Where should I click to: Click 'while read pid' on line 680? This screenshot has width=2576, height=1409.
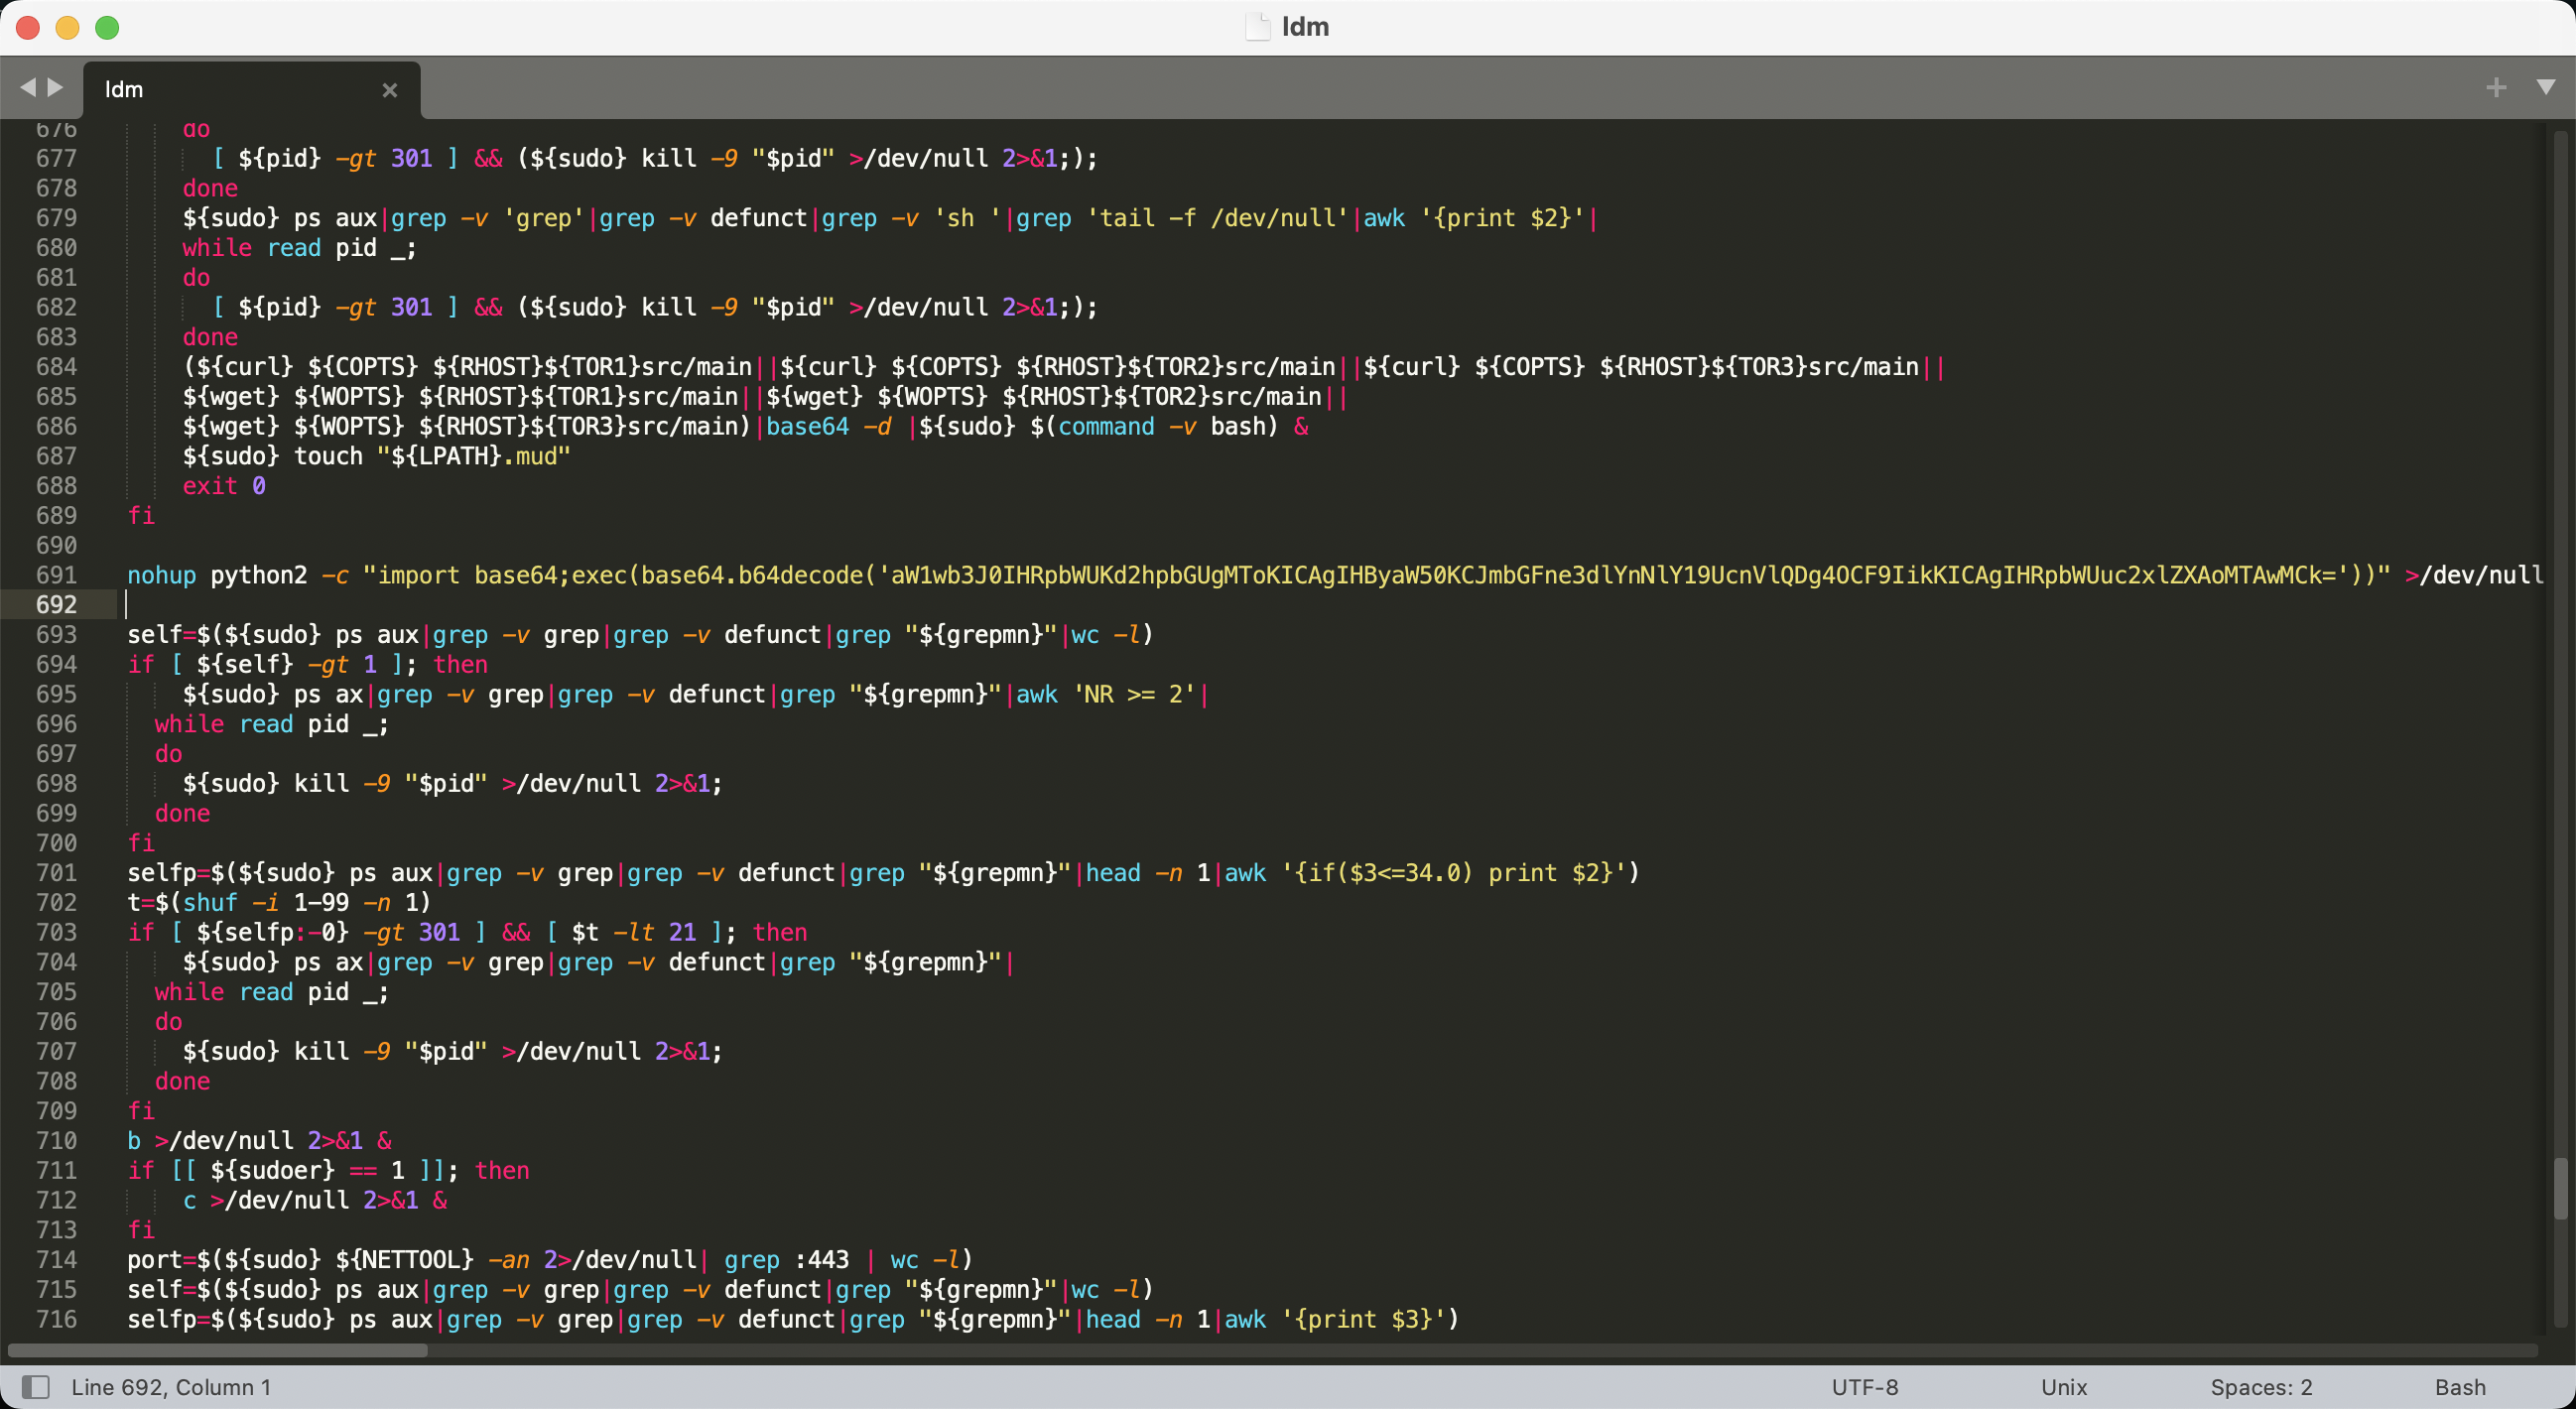280,248
